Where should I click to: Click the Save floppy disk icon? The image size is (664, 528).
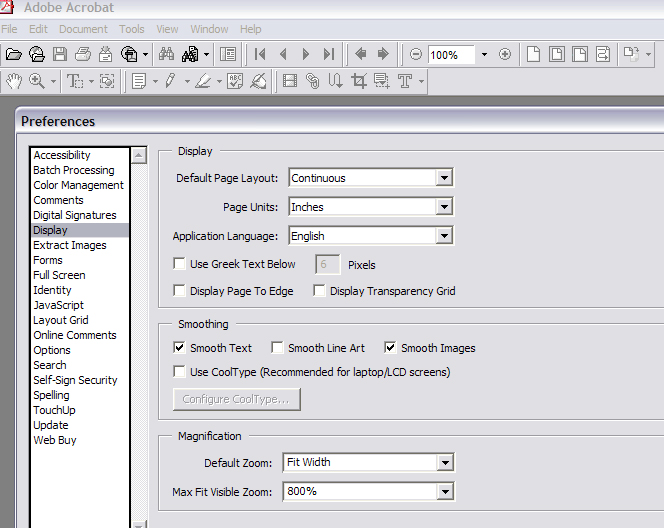(60, 54)
